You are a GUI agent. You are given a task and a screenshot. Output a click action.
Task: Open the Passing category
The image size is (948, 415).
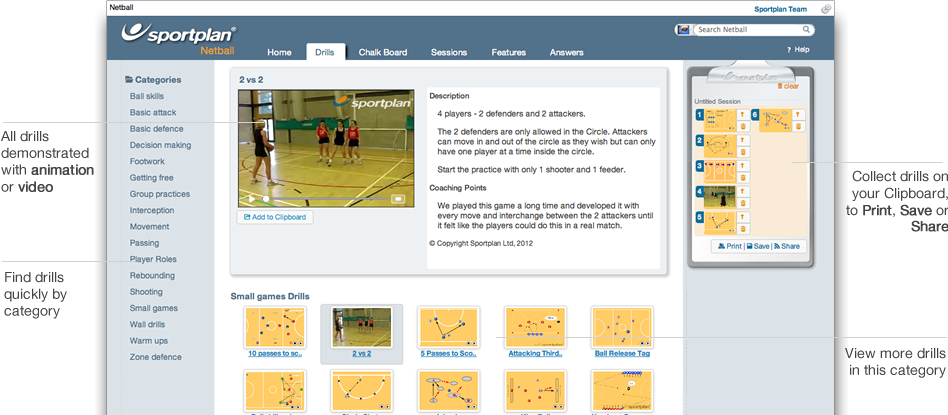click(144, 243)
